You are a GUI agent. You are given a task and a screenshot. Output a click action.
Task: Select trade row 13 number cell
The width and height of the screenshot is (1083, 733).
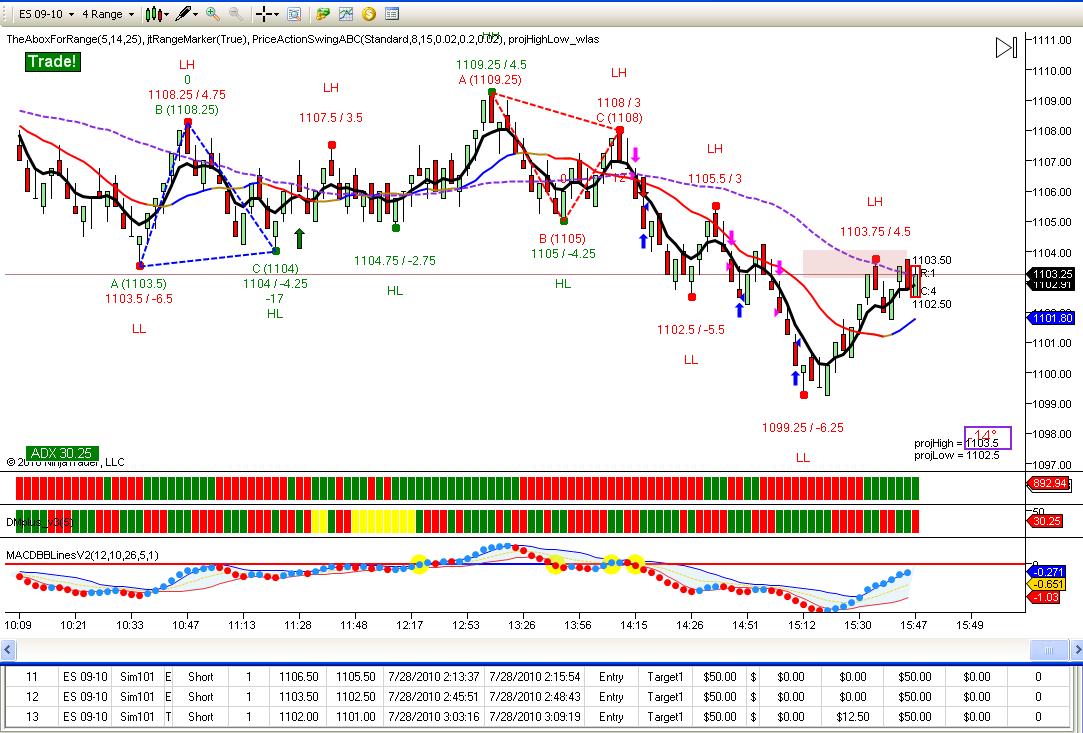[32, 716]
